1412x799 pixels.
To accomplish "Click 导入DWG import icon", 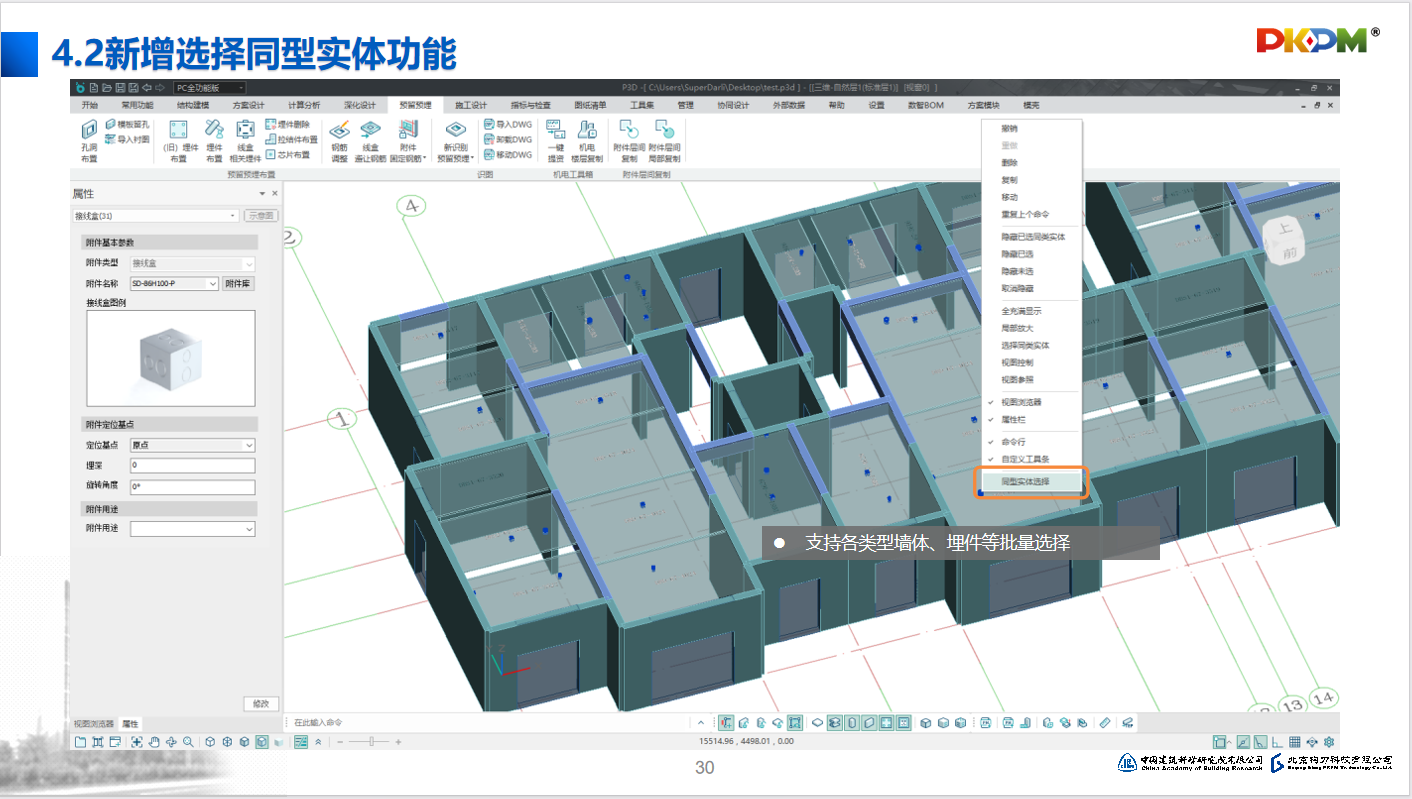I will [x=507, y=125].
